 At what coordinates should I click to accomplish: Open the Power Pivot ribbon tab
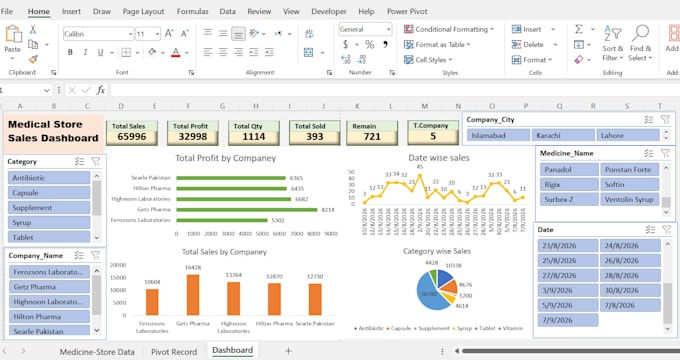click(x=407, y=11)
